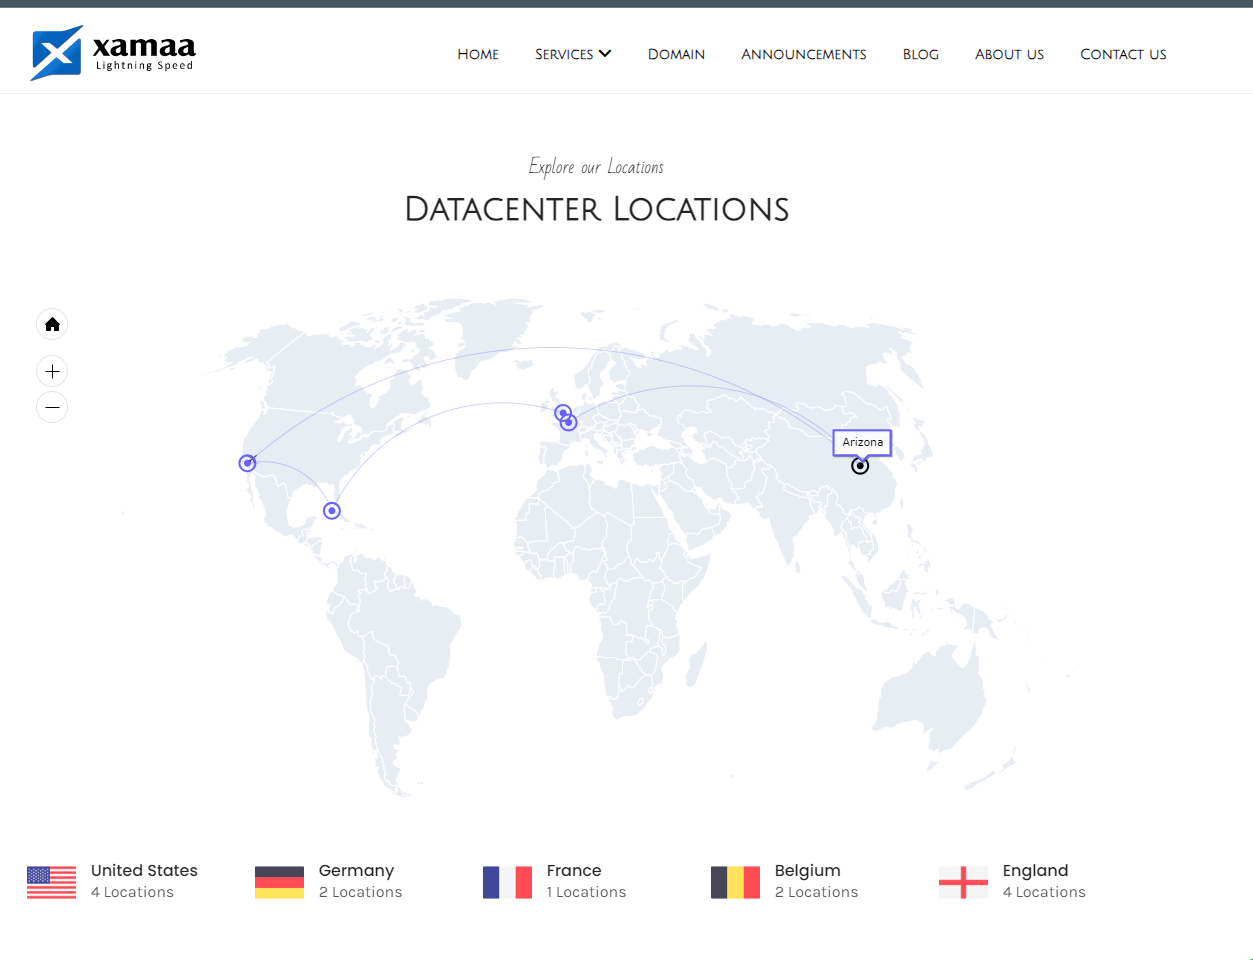Select the Gulf of Mexico map marker
Viewport: 1253px width, 960px height.
[x=332, y=511]
